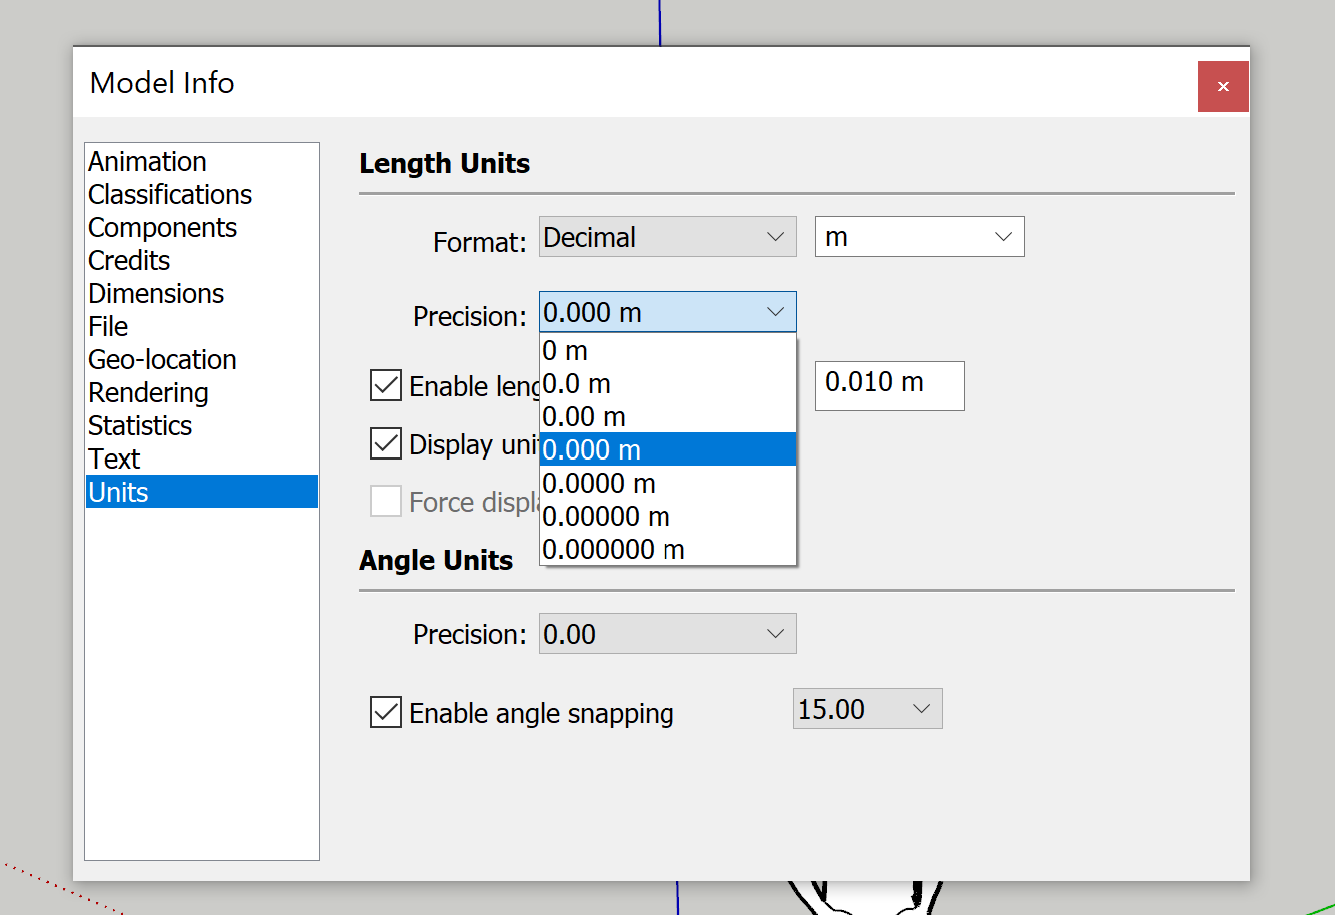Open the Text settings page

[x=202, y=458]
